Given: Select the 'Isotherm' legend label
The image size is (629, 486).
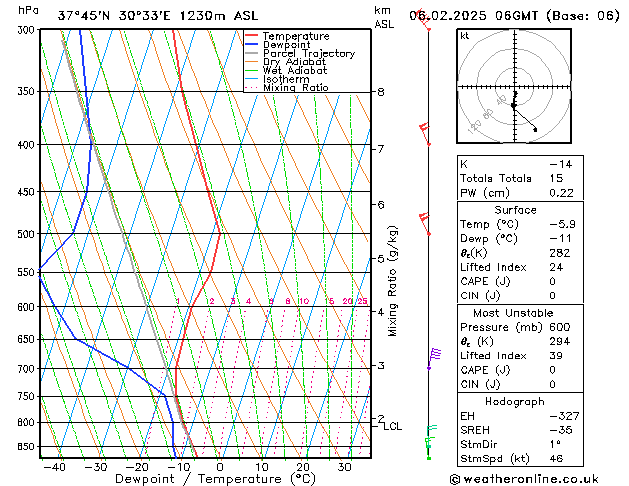Looking at the screenshot, I should pos(286,79).
